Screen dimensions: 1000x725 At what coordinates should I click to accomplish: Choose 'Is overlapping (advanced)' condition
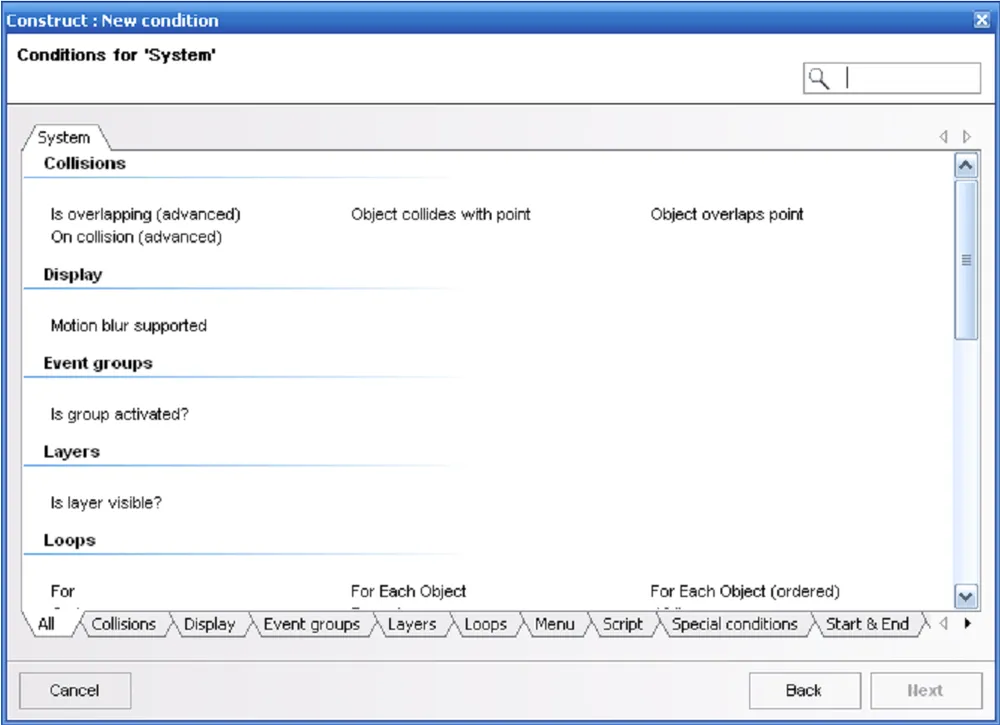pyautogui.click(x=145, y=214)
